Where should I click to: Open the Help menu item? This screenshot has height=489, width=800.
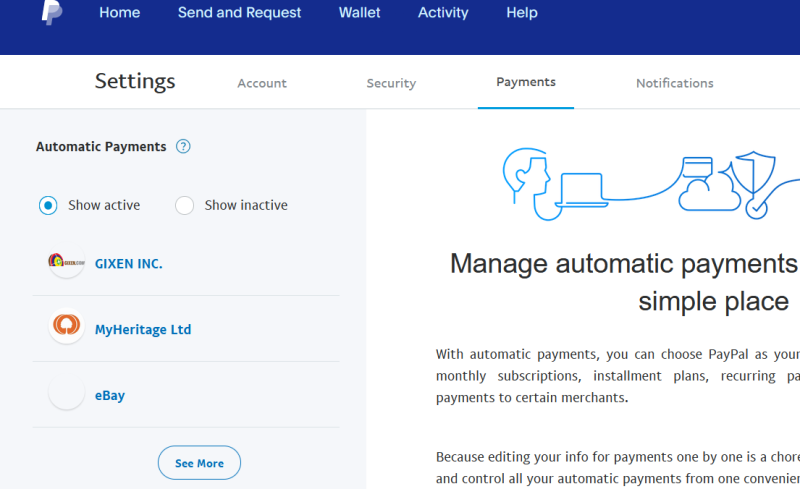tap(521, 12)
